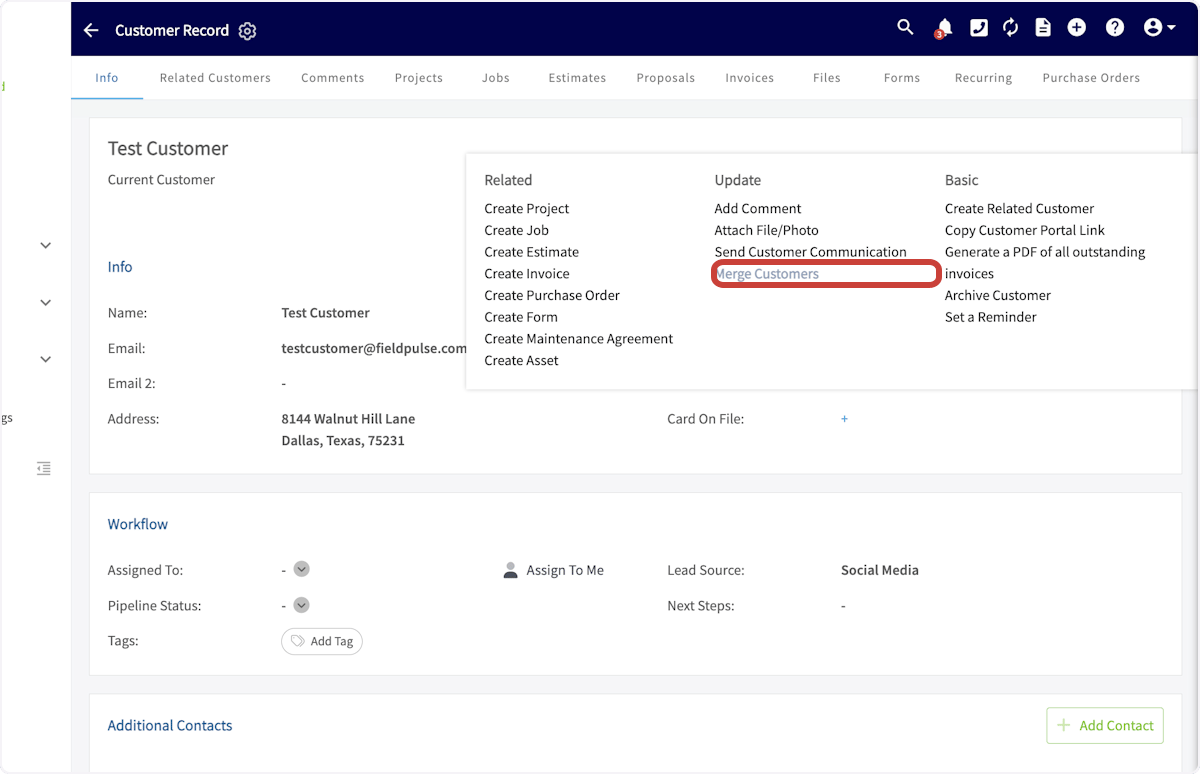Choose Set a Reminder action
The width and height of the screenshot is (1200, 774).
pos(991,317)
